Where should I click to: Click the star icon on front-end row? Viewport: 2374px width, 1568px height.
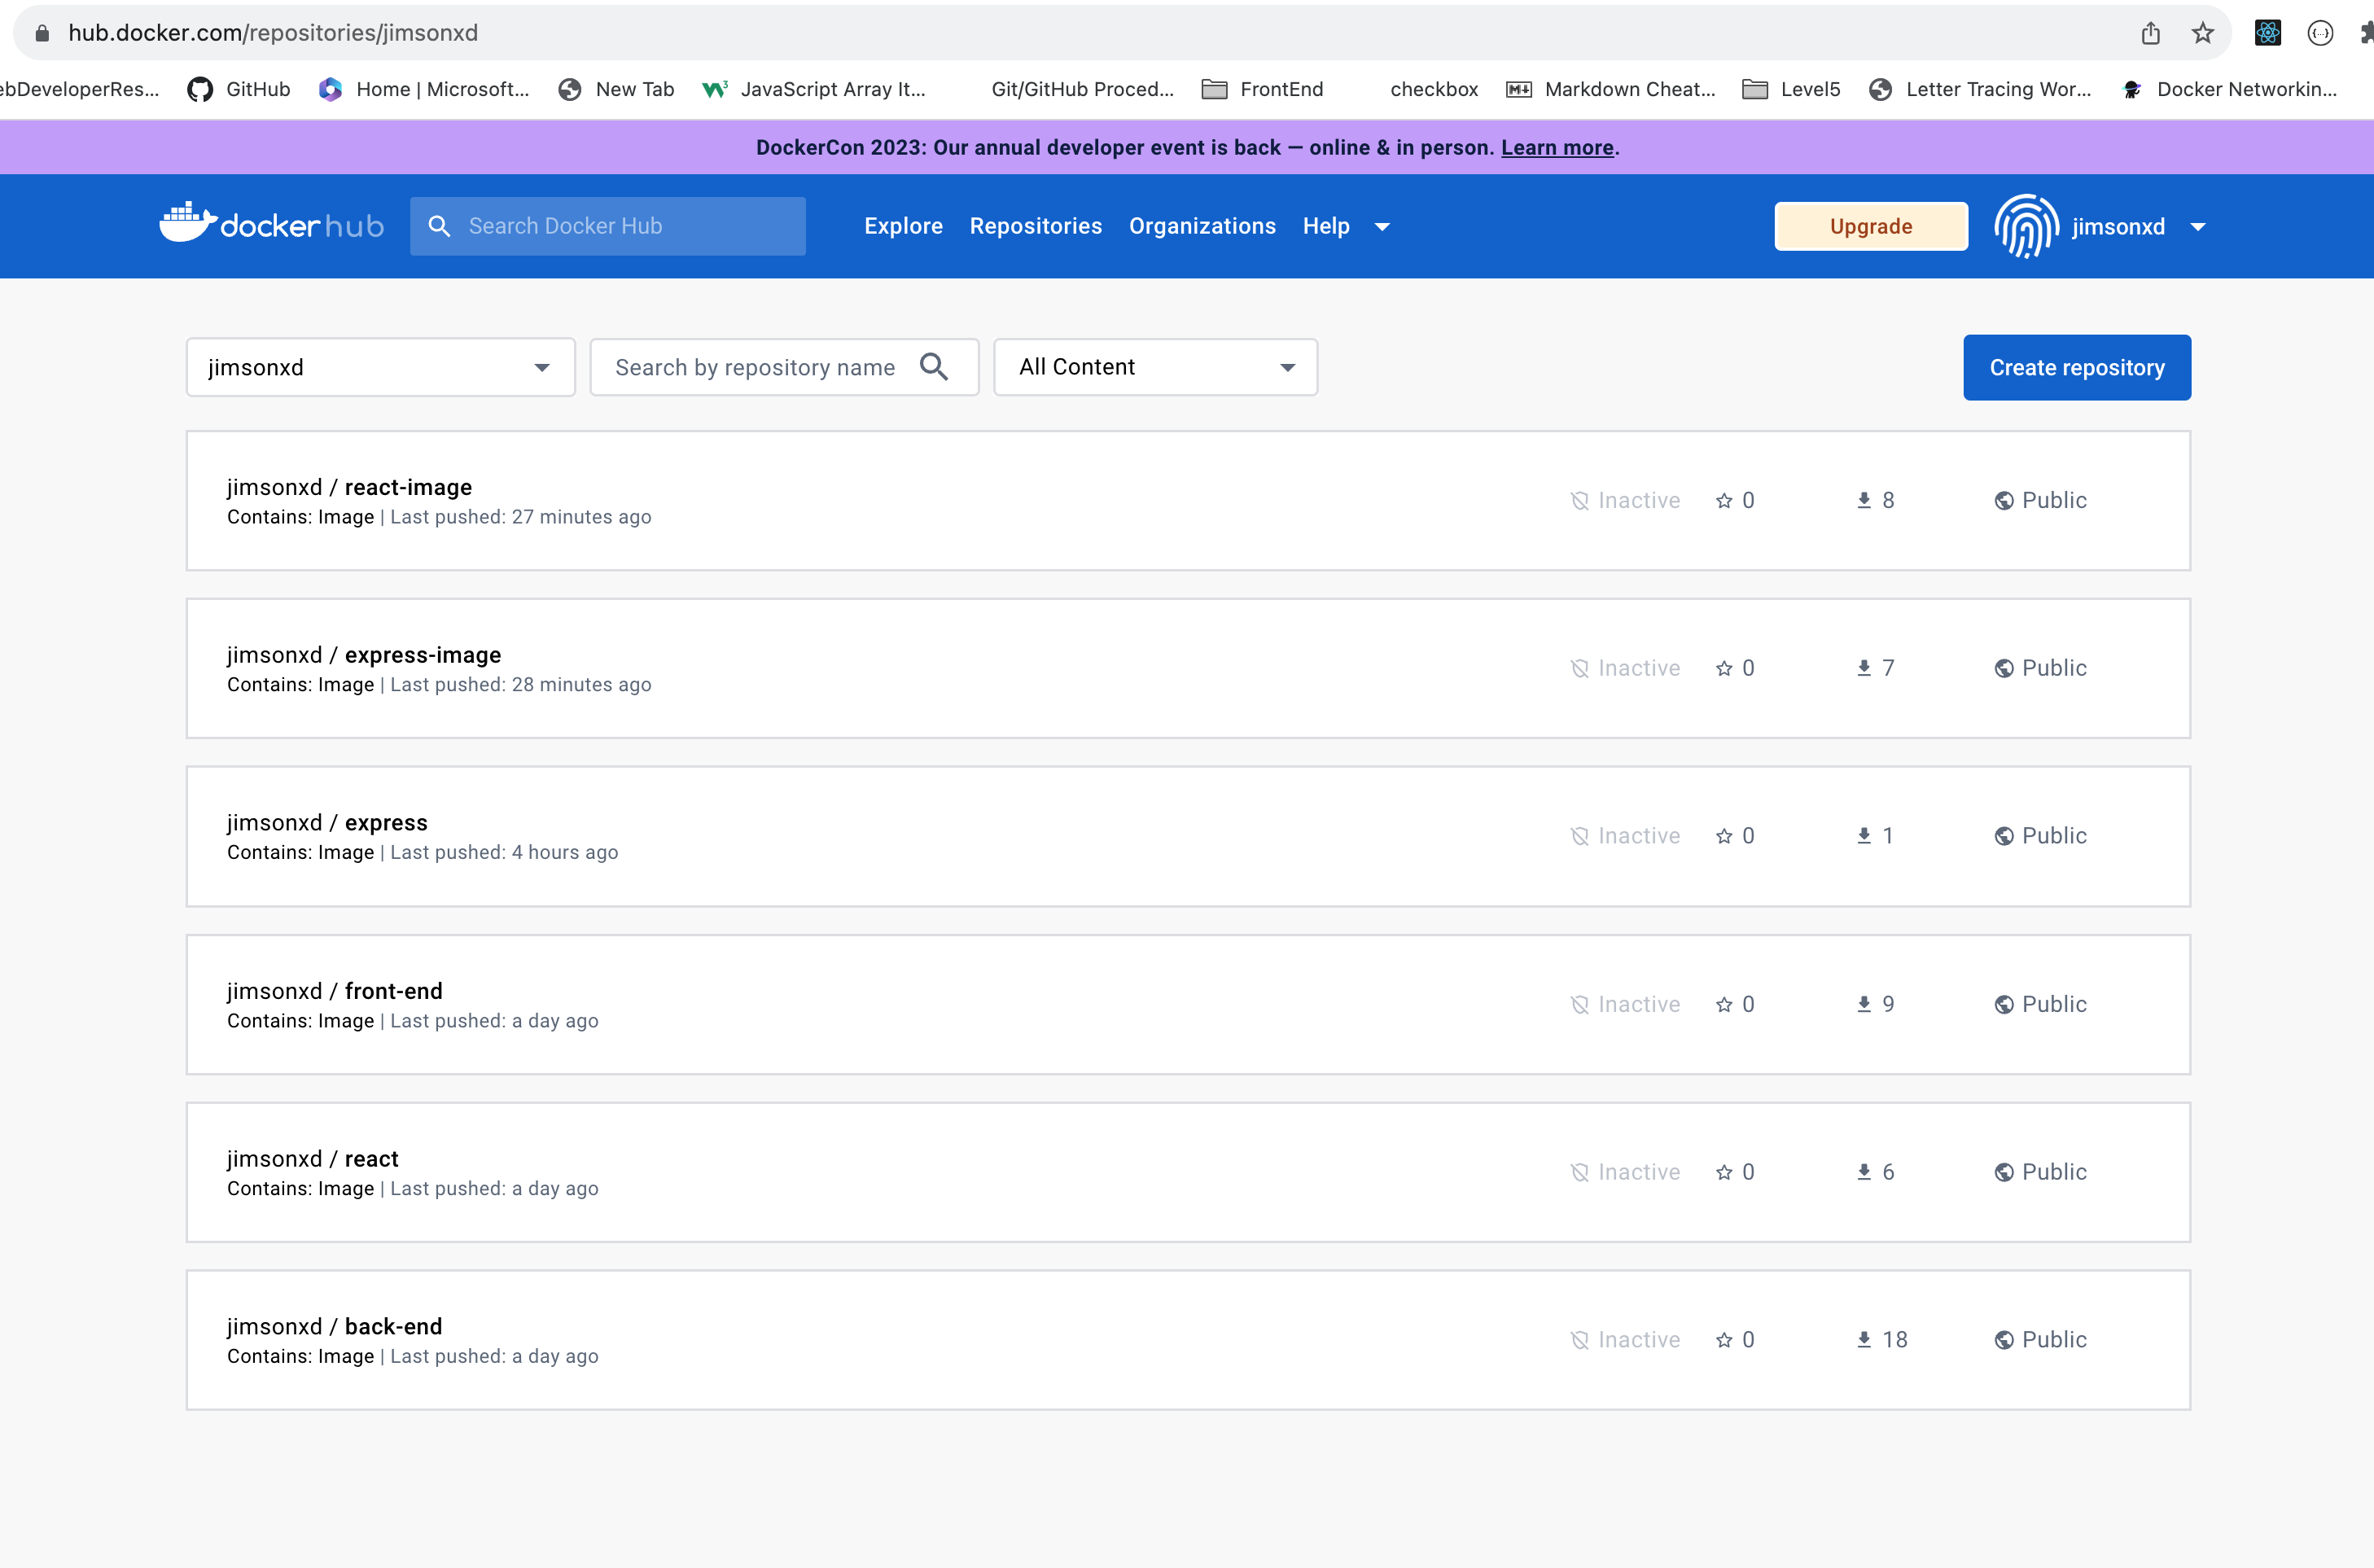click(1724, 1004)
